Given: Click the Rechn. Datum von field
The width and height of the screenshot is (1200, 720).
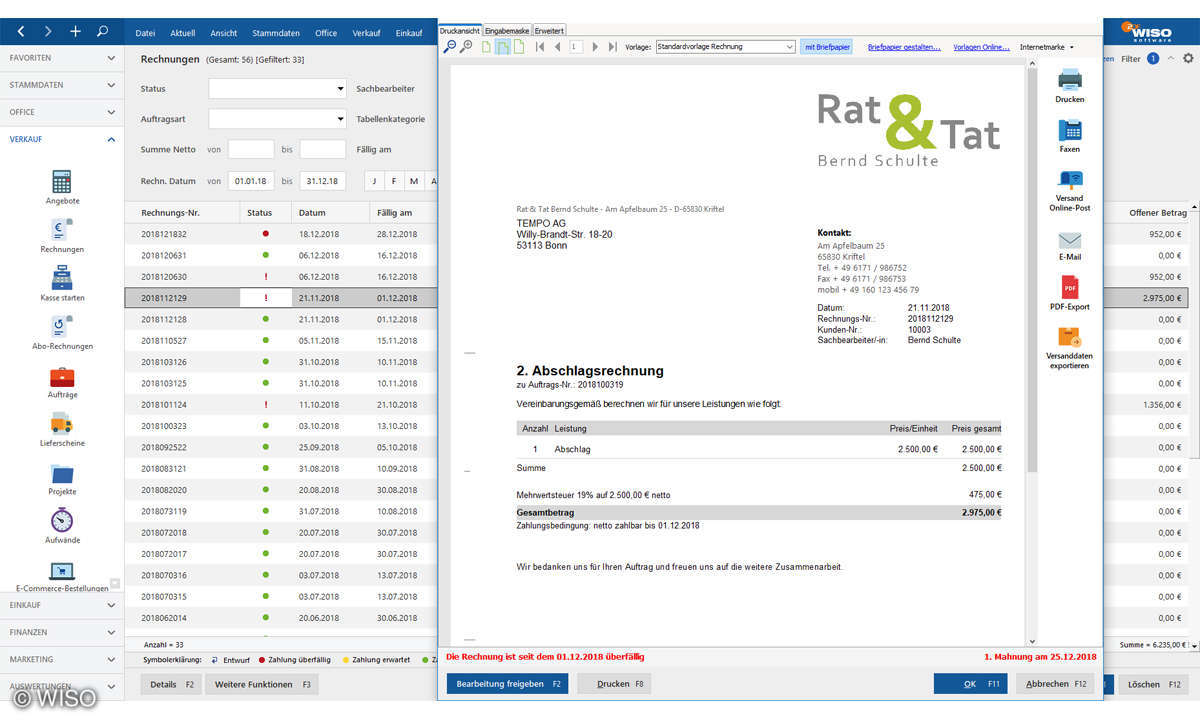Looking at the screenshot, I should 251,181.
